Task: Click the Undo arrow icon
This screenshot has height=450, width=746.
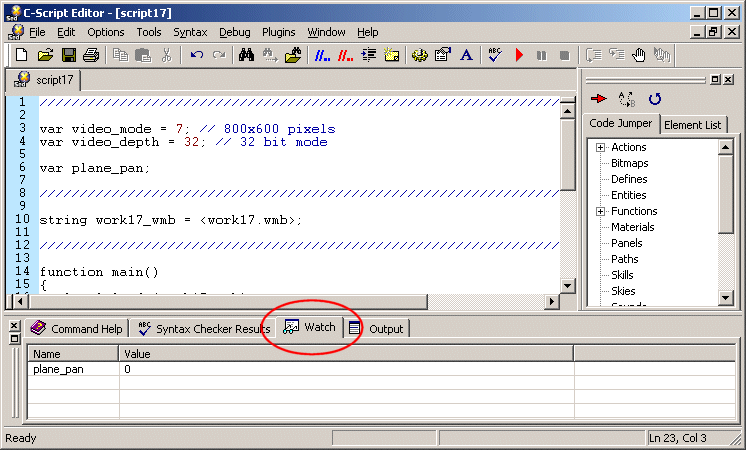Action: click(197, 55)
